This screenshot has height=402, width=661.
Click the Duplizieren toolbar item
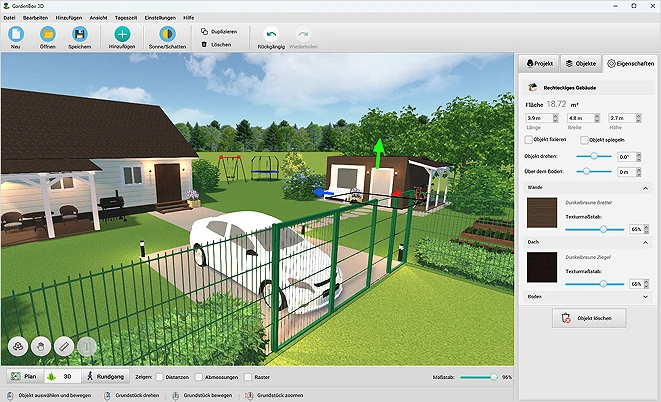pos(219,32)
